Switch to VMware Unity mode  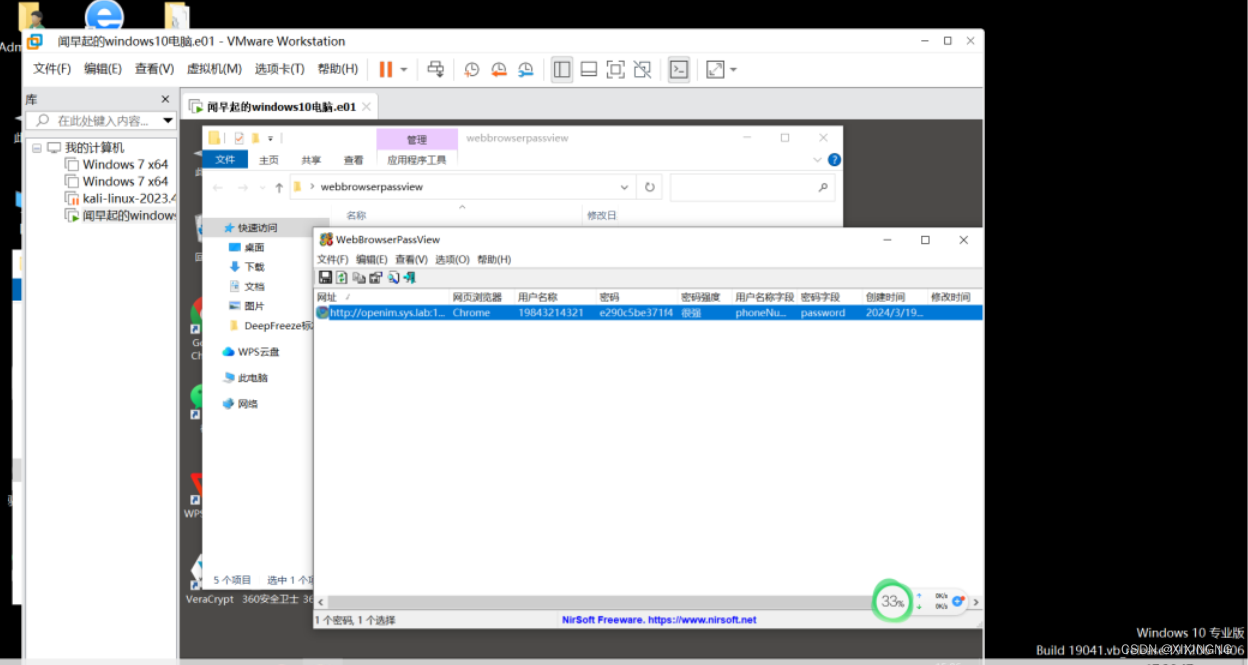643,69
